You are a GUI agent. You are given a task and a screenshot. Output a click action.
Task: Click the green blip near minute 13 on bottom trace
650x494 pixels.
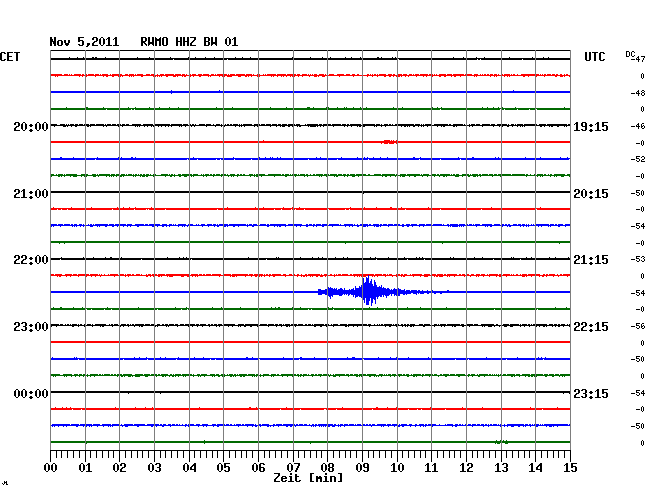[x=502, y=442]
